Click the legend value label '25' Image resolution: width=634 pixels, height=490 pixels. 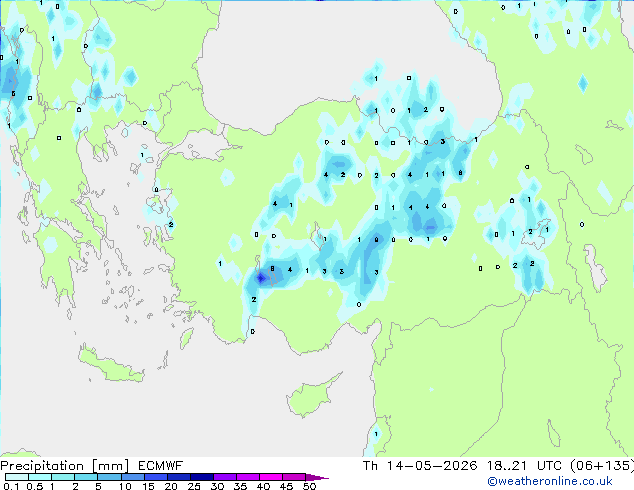pyautogui.click(x=194, y=486)
